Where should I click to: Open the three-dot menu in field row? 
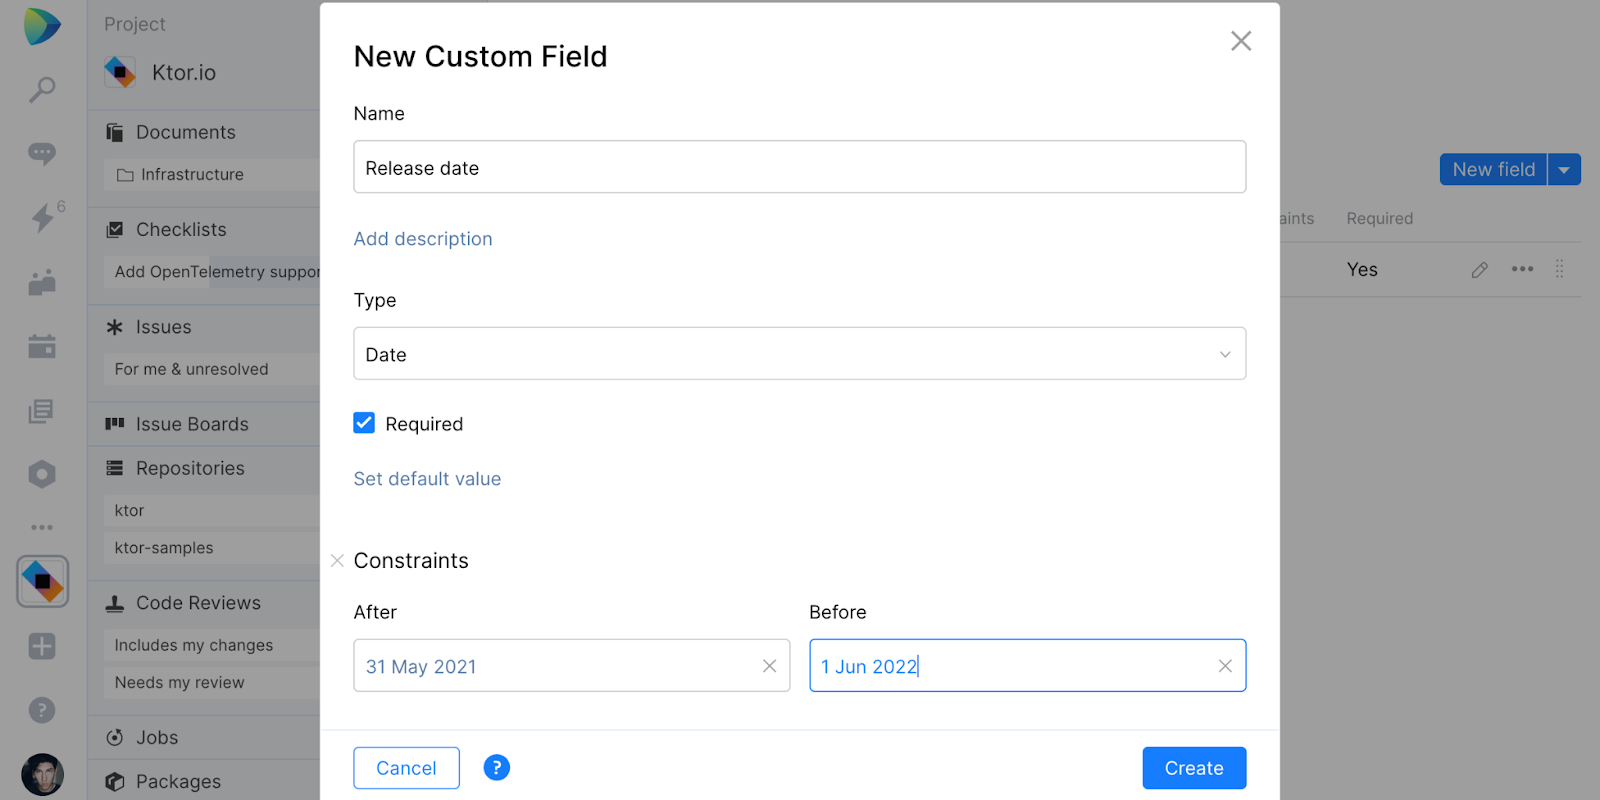(x=1522, y=269)
